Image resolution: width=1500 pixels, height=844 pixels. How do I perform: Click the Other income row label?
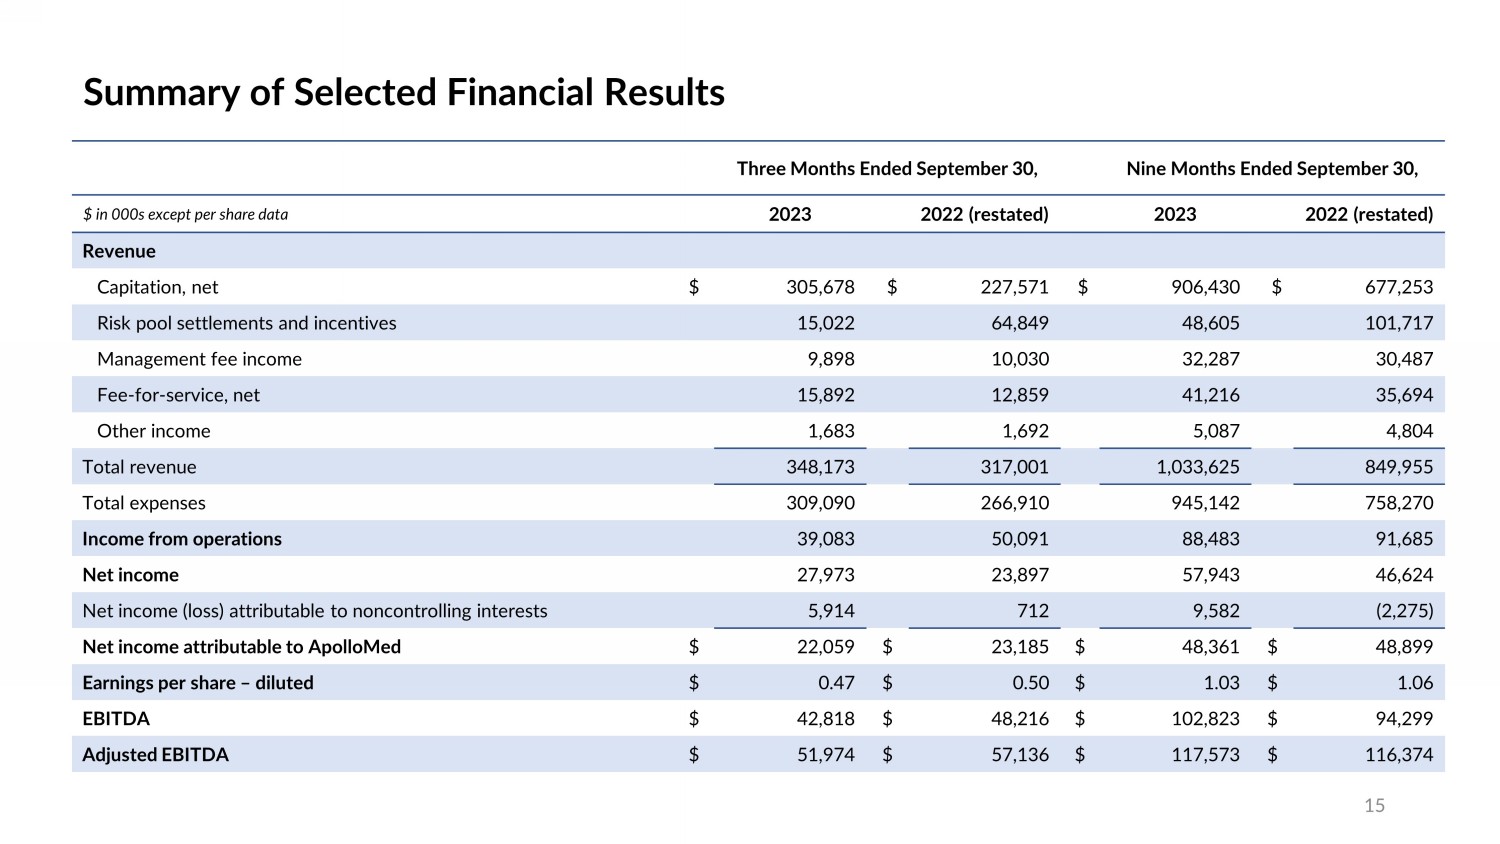click(x=153, y=431)
